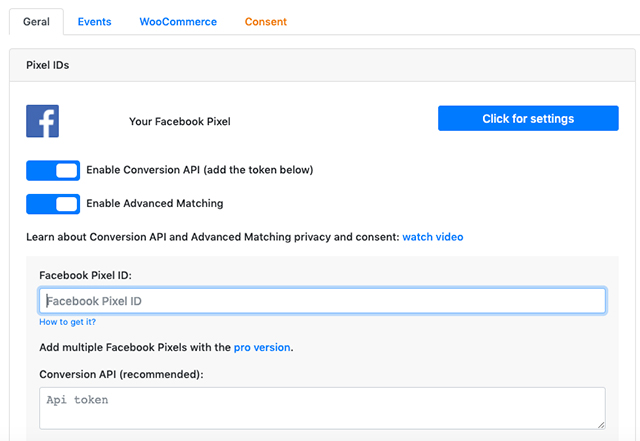The height and width of the screenshot is (441, 640).
Task: Toggle Enable Conversion API switch
Action: click(x=53, y=170)
